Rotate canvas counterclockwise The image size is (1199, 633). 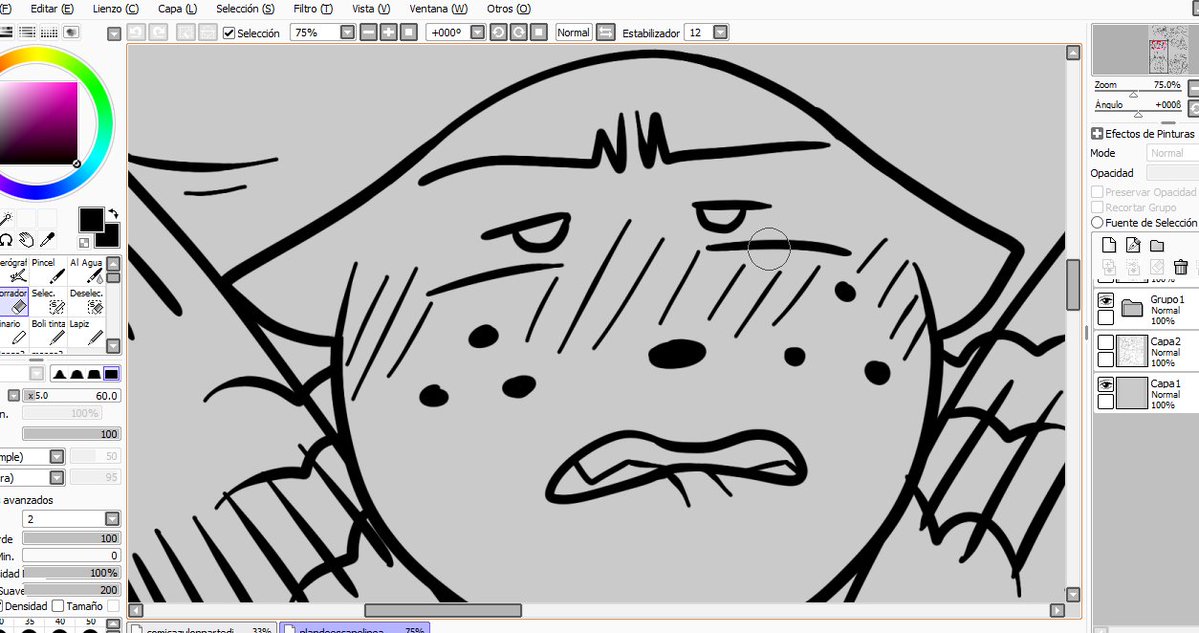[499, 32]
